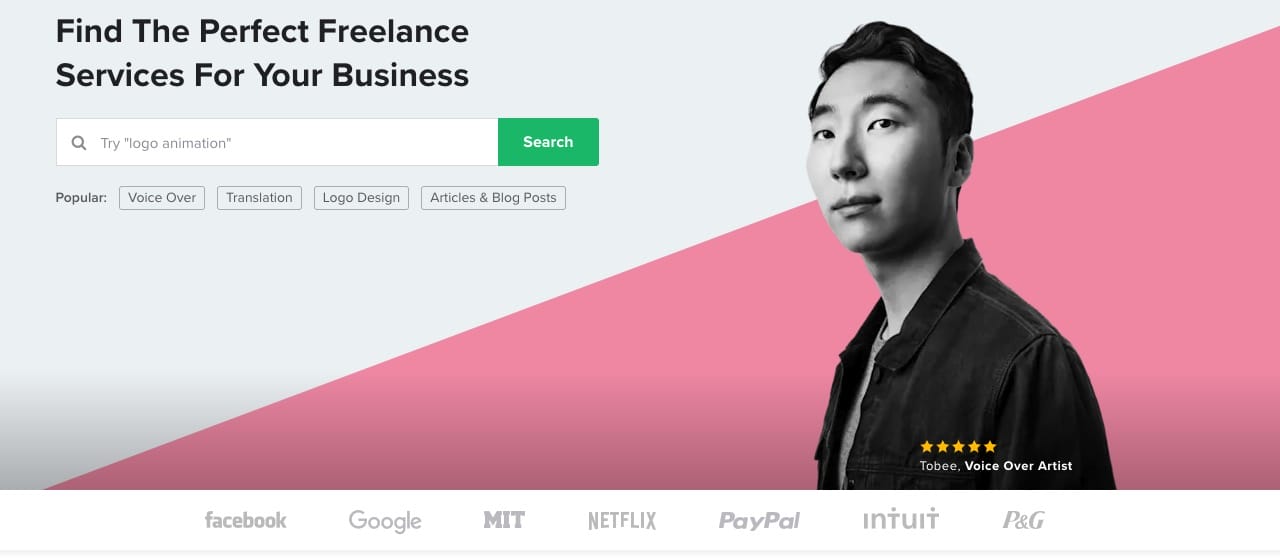Click the MIT logo

(x=504, y=520)
